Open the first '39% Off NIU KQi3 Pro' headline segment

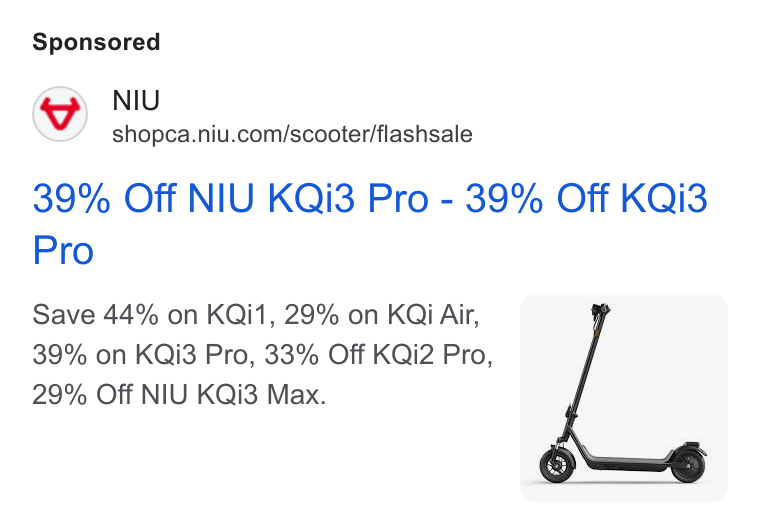point(231,198)
